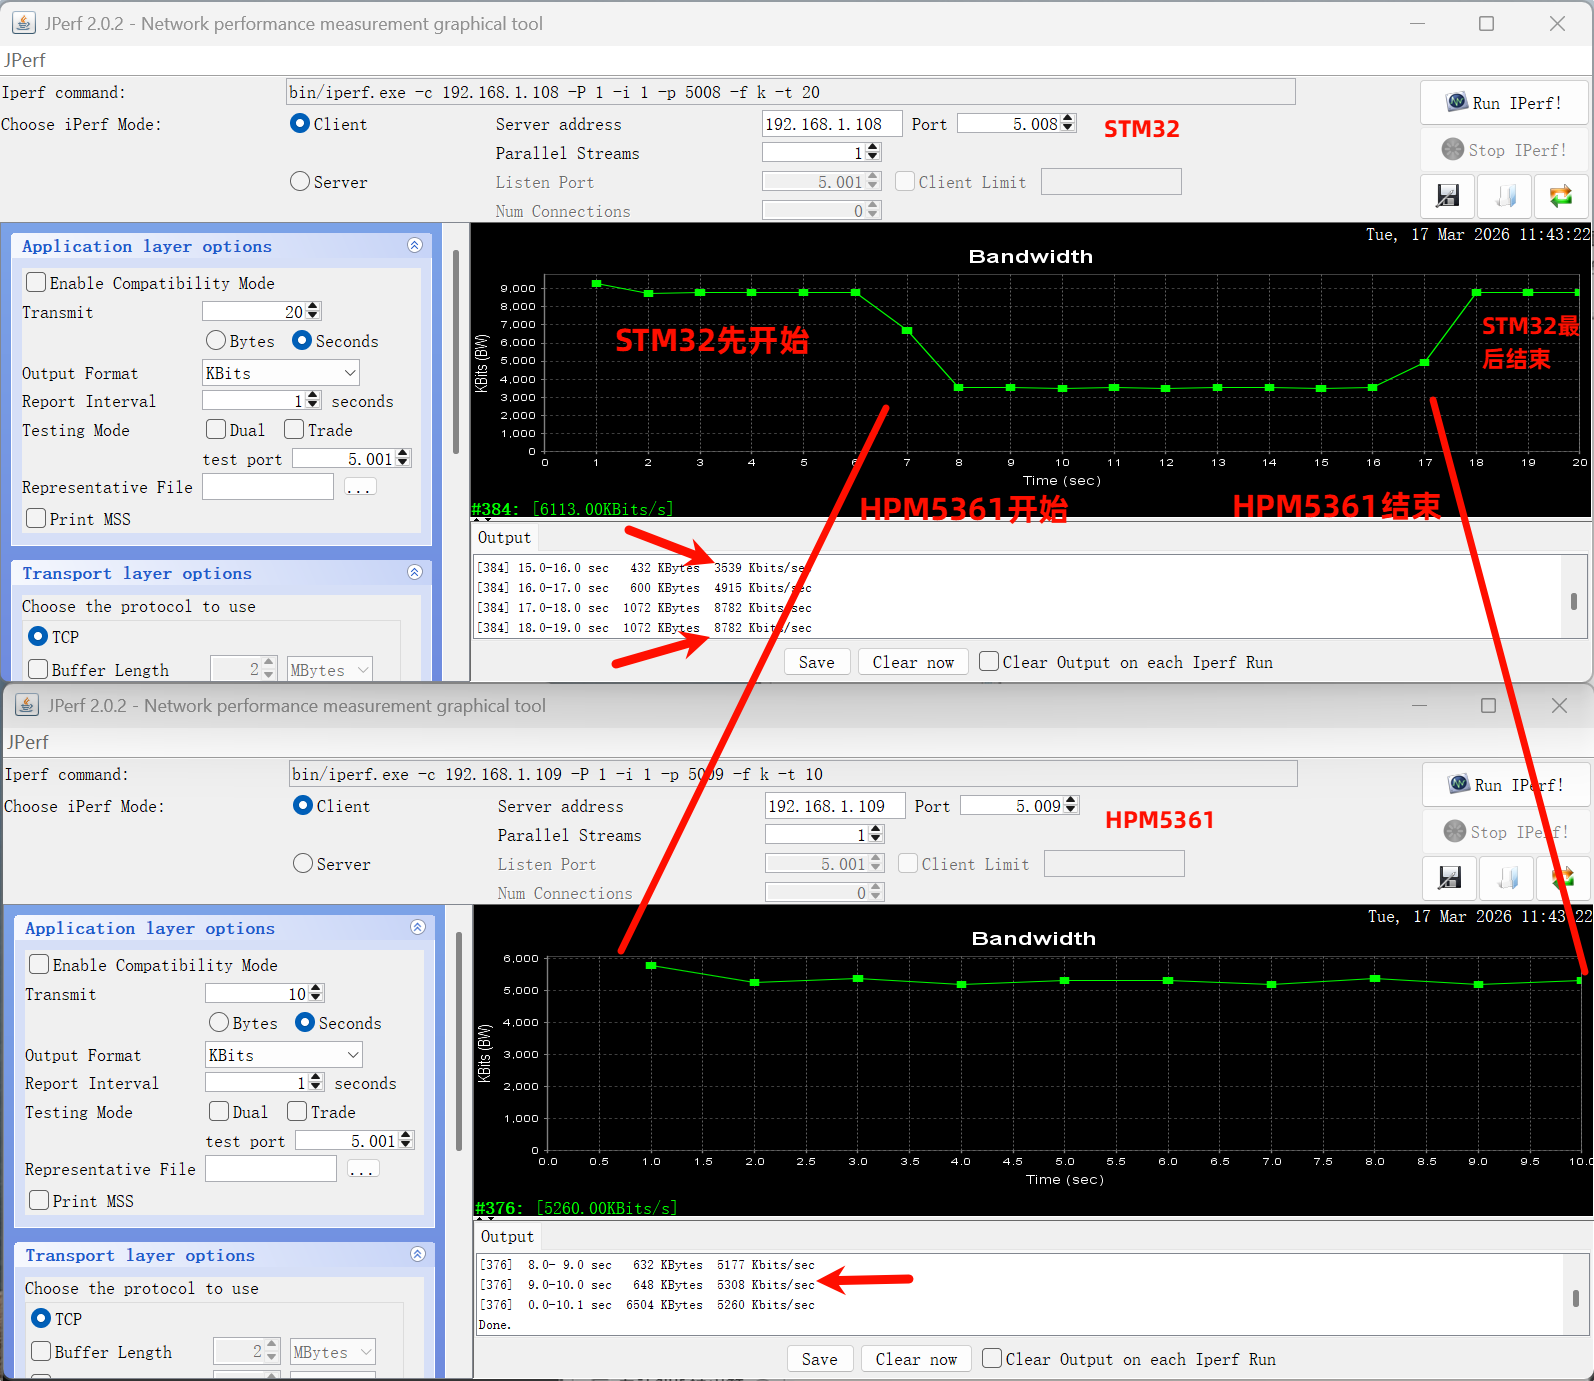Click the save disk icon in the bottom HPM5361 window
This screenshot has height=1381, width=1594.
pos(1449,878)
